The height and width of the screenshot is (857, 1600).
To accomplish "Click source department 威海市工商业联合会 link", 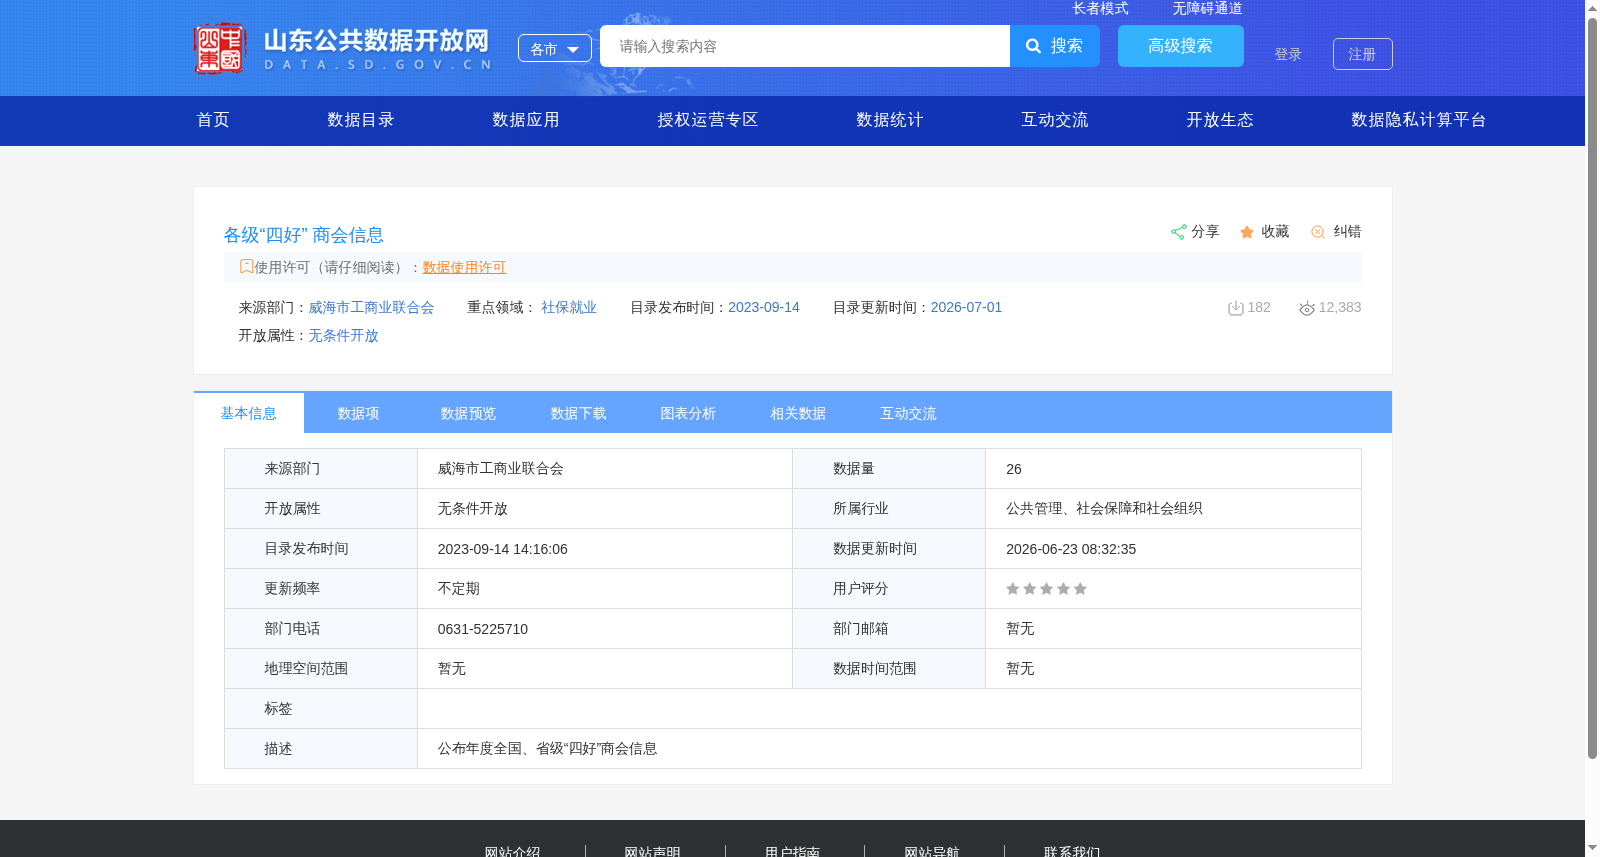I will 371,307.
